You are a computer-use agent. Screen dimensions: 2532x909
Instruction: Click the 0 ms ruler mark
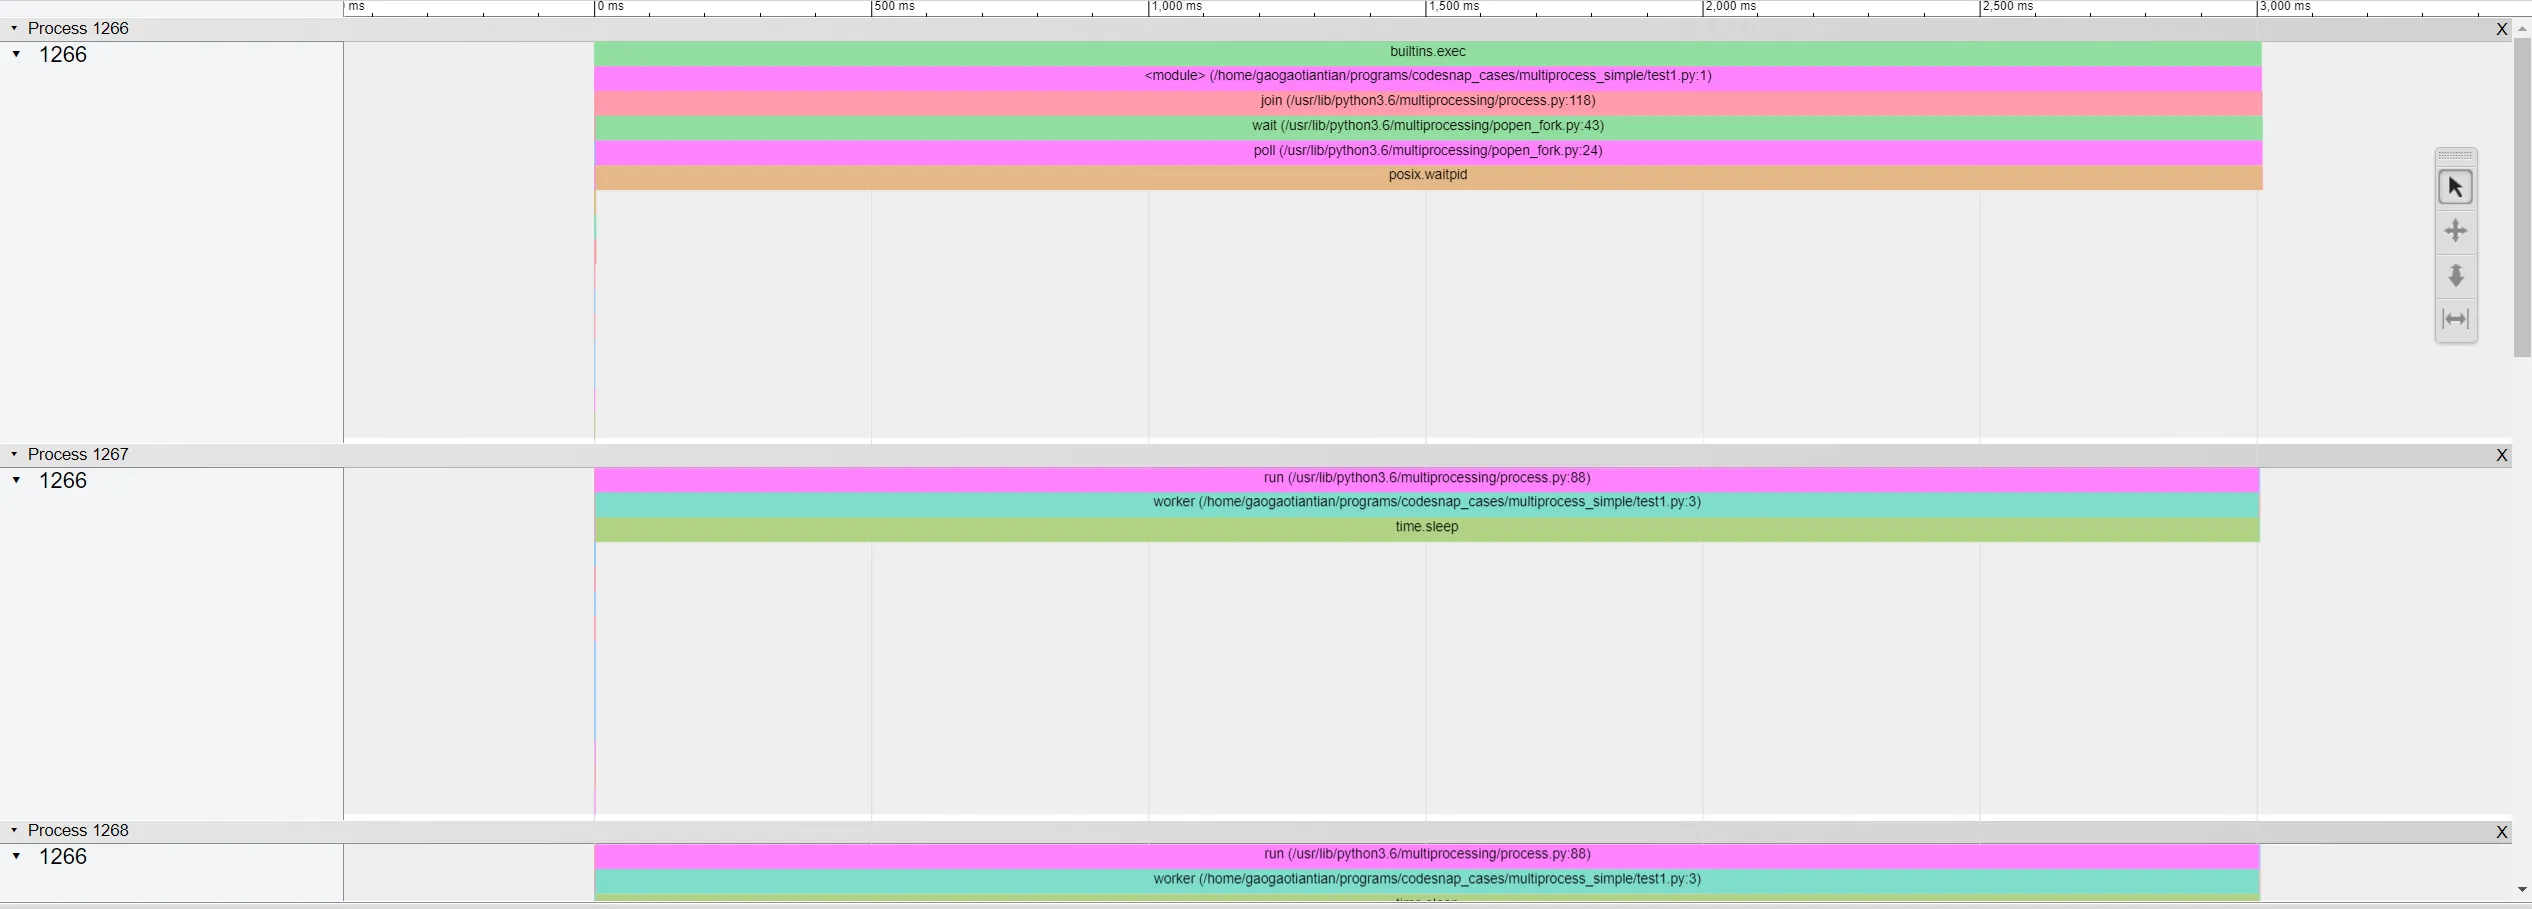pyautogui.click(x=610, y=7)
